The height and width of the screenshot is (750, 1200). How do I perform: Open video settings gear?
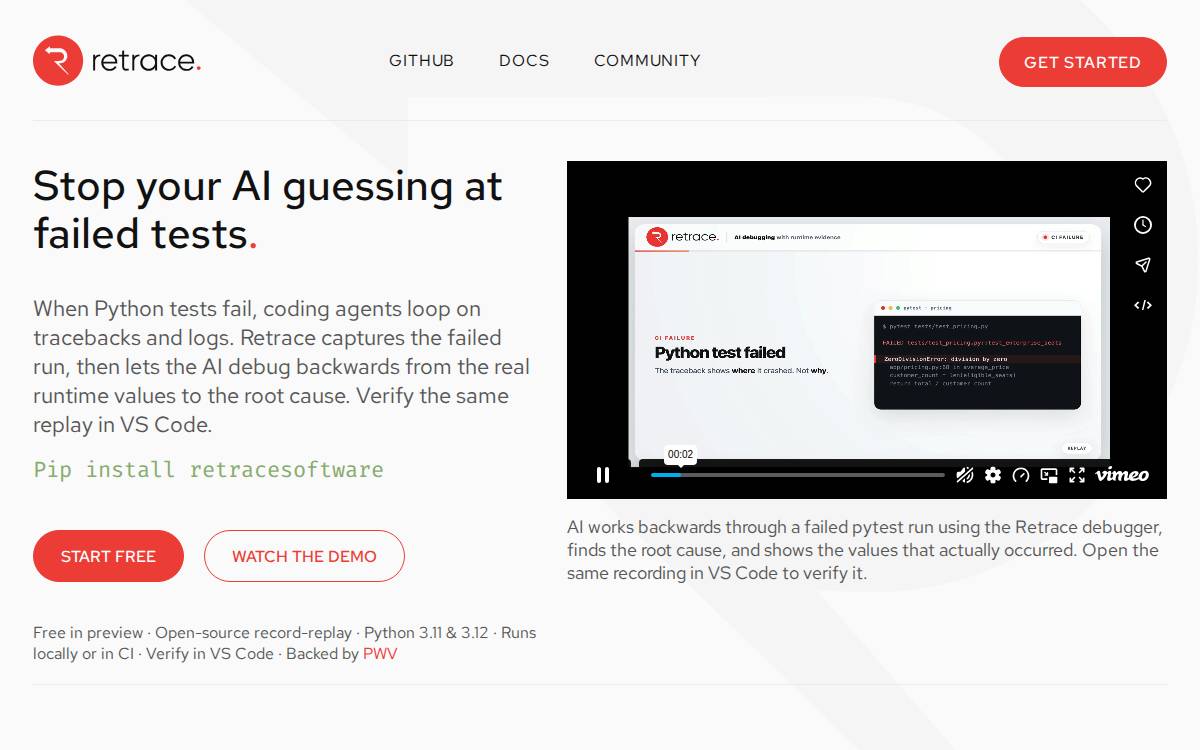coord(993,475)
